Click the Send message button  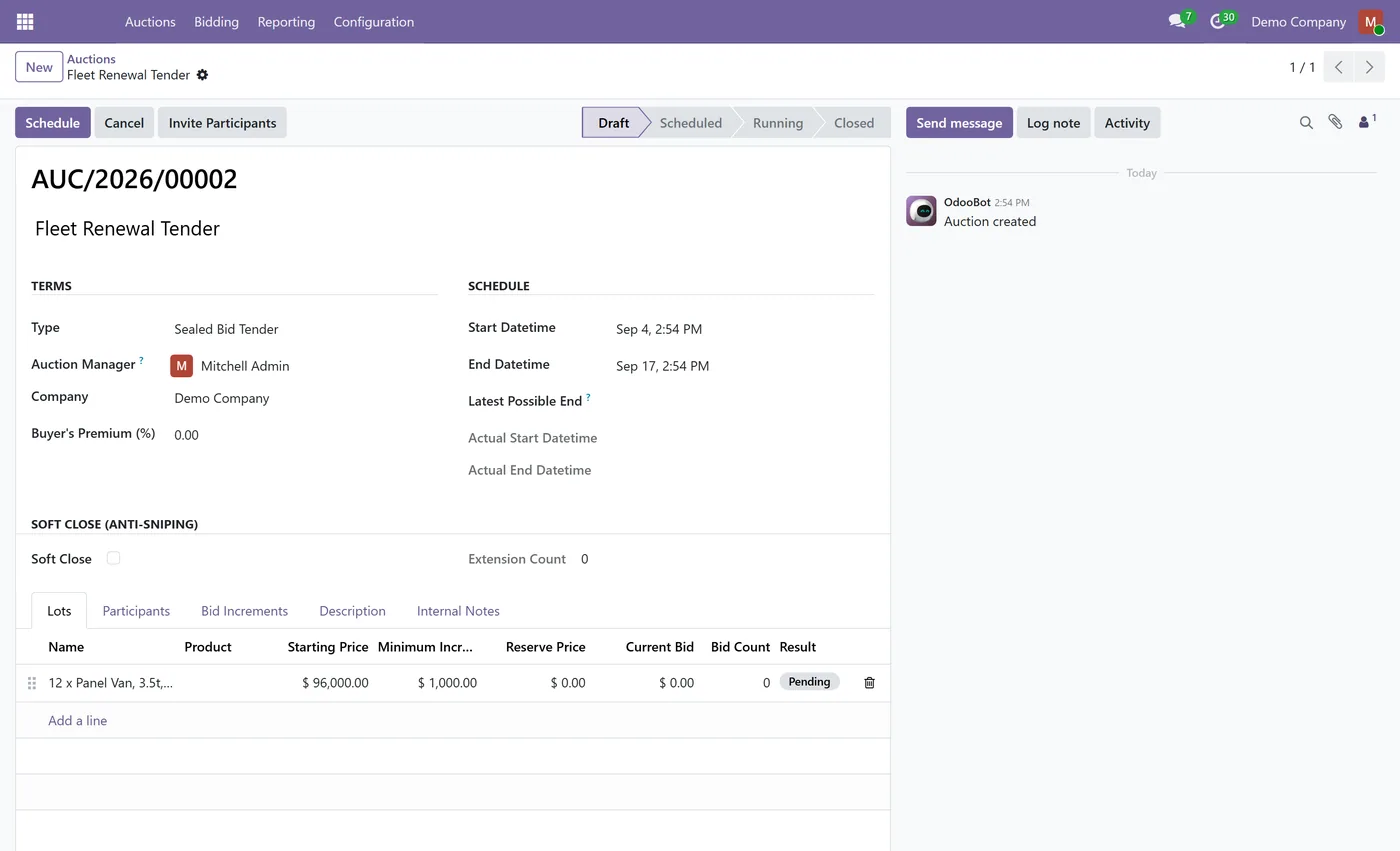click(x=959, y=123)
